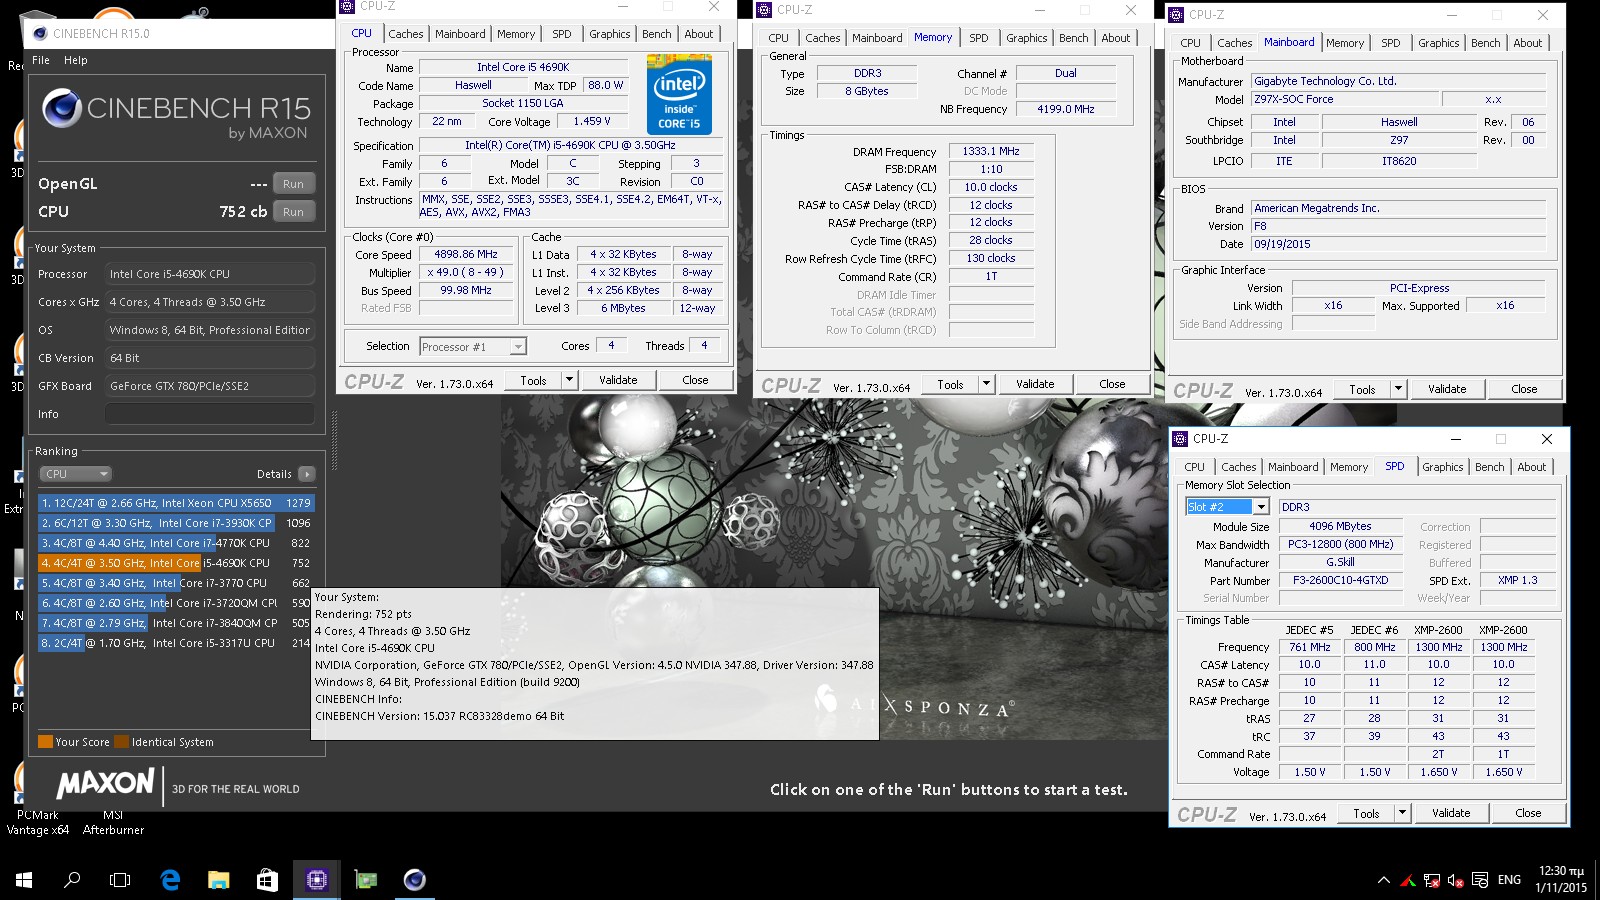
Task: Click the orange Your Score legend swatch
Action: coord(45,742)
